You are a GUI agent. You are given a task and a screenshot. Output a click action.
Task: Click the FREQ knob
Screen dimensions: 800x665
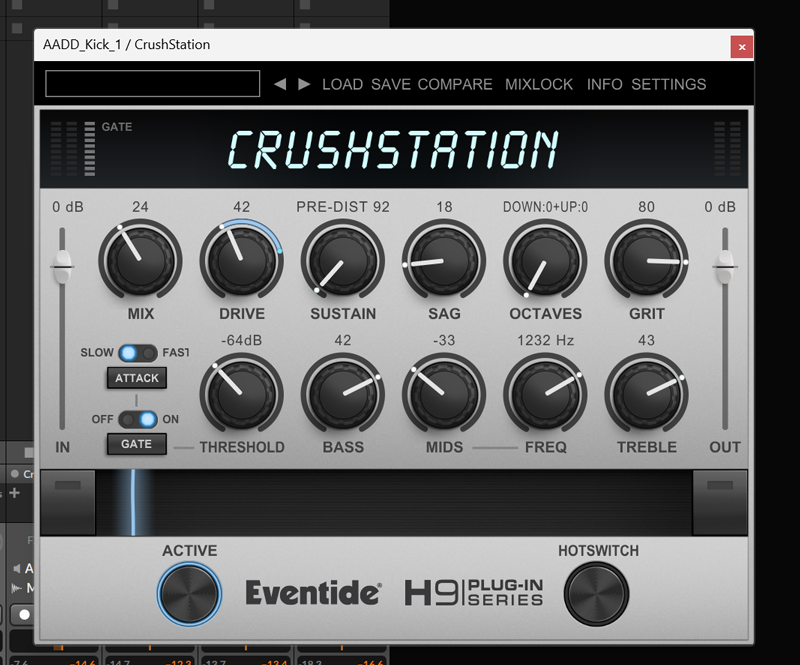[545, 394]
